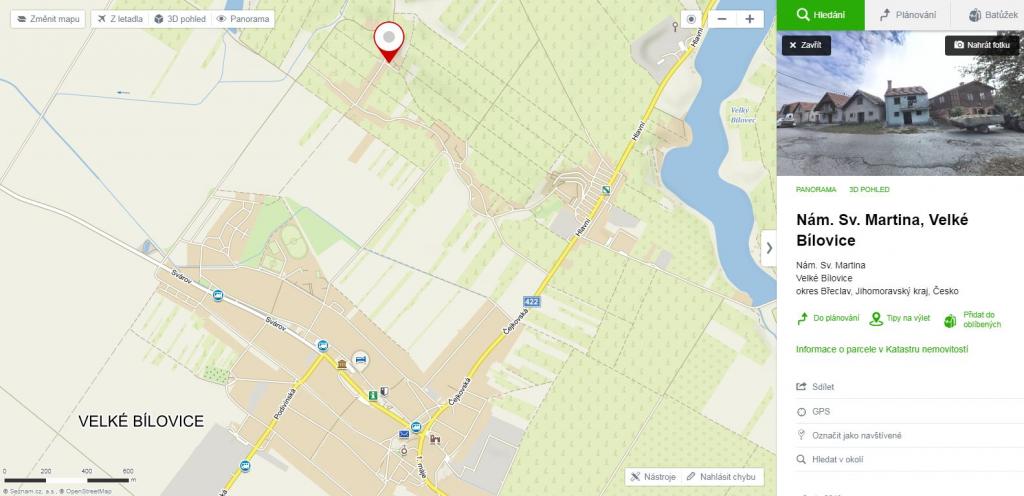Click the post office envelope icon

pyautogui.click(x=404, y=434)
